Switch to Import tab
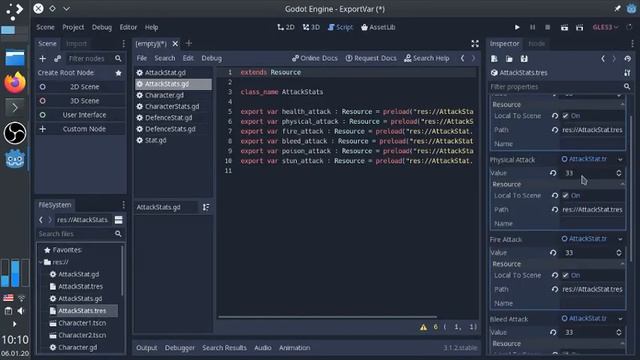The width and height of the screenshot is (640, 360). pos(76,43)
